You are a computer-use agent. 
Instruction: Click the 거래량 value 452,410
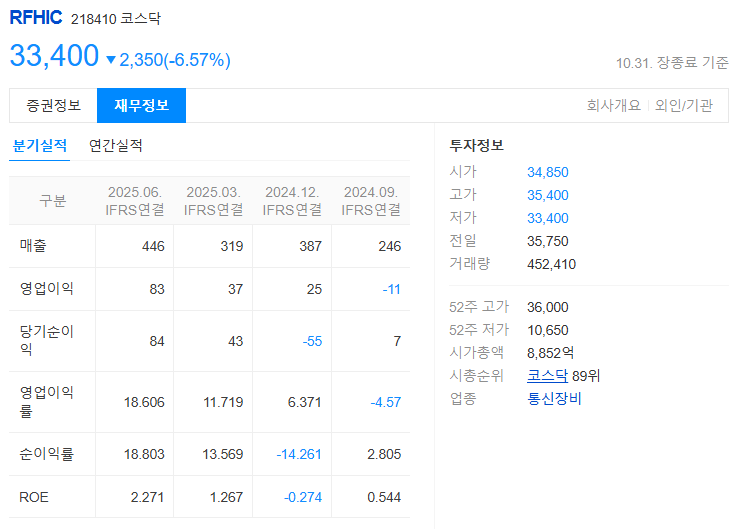tap(551, 264)
